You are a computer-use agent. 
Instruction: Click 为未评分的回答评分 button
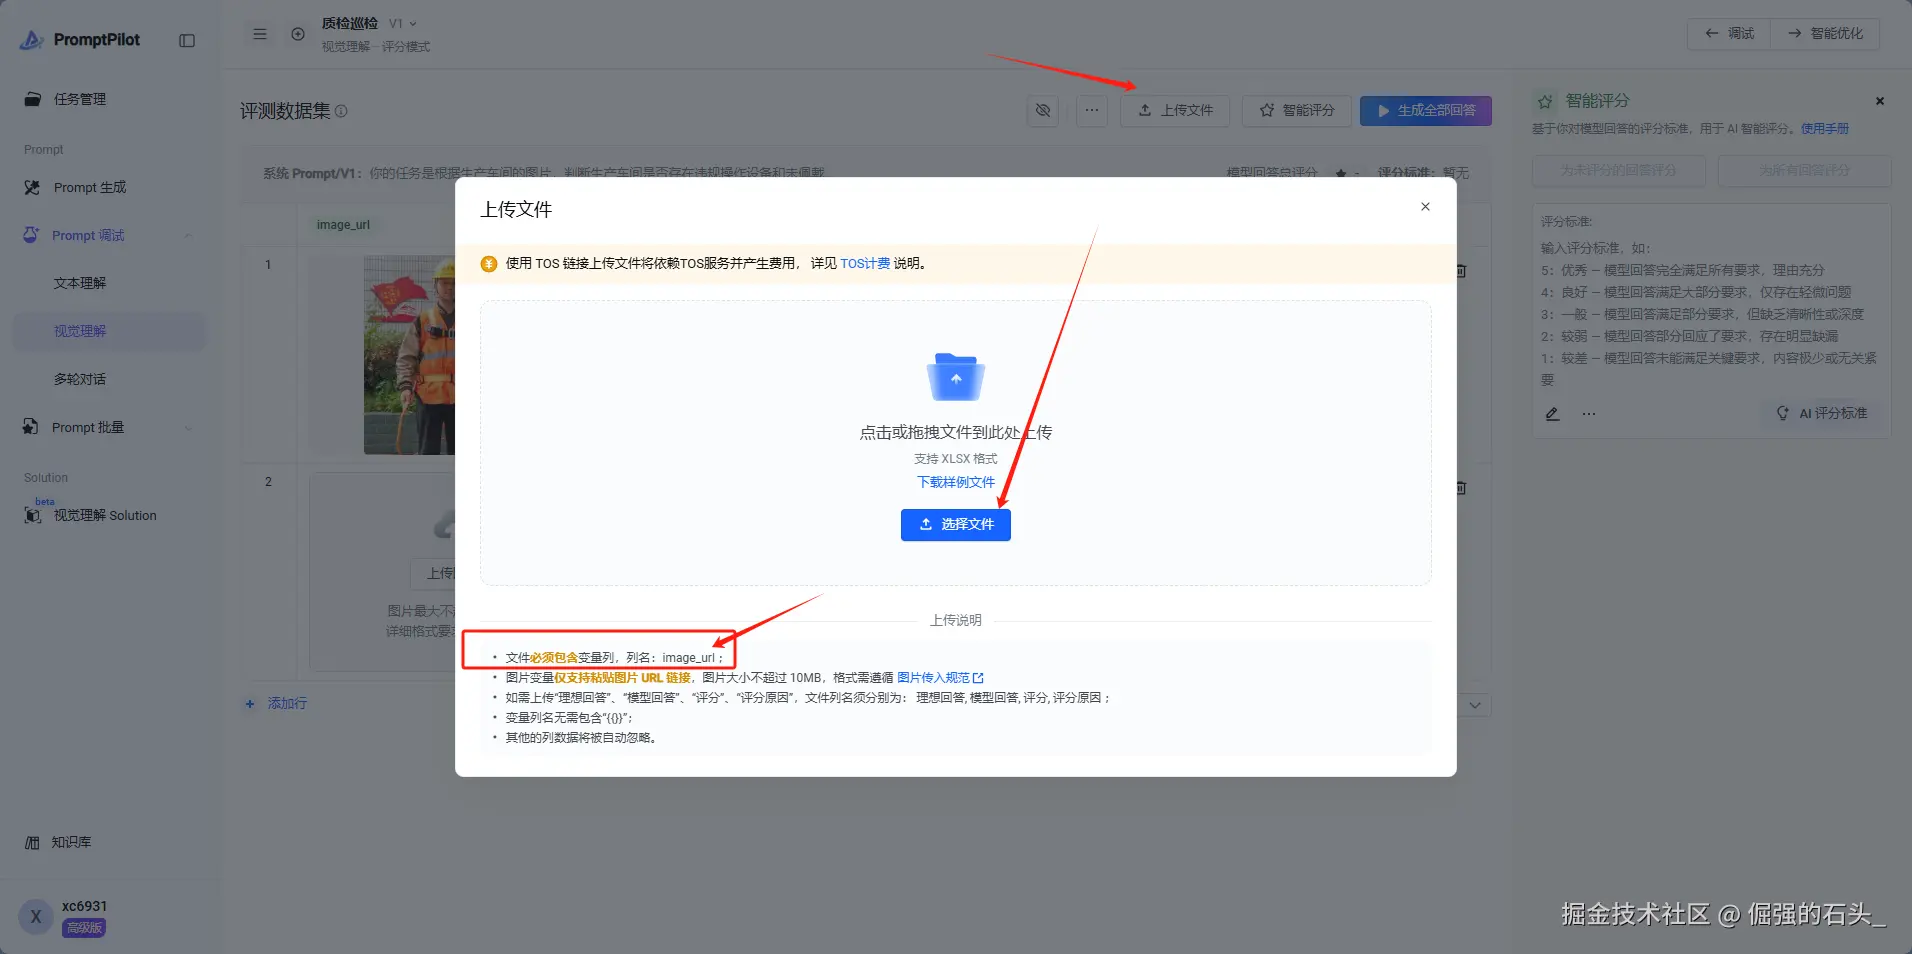(x=1619, y=171)
